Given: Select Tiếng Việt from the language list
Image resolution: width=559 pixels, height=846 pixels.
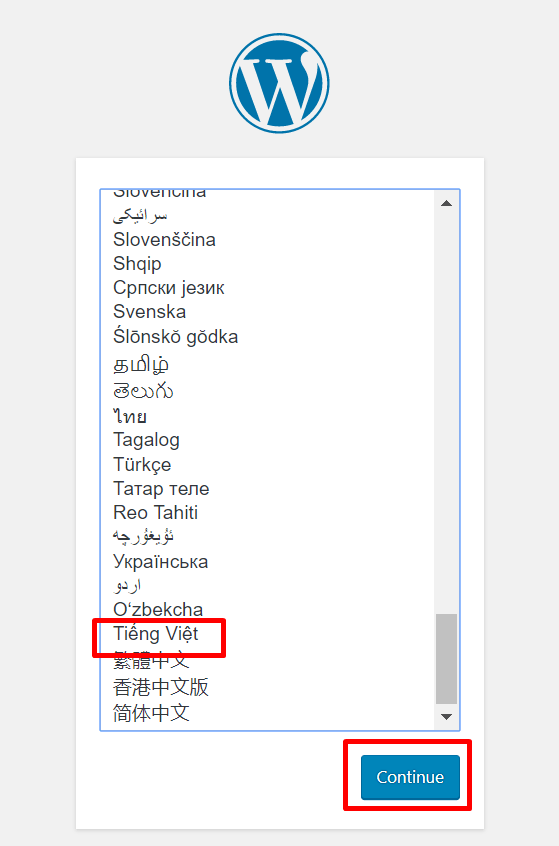Looking at the screenshot, I should click(x=155, y=633).
